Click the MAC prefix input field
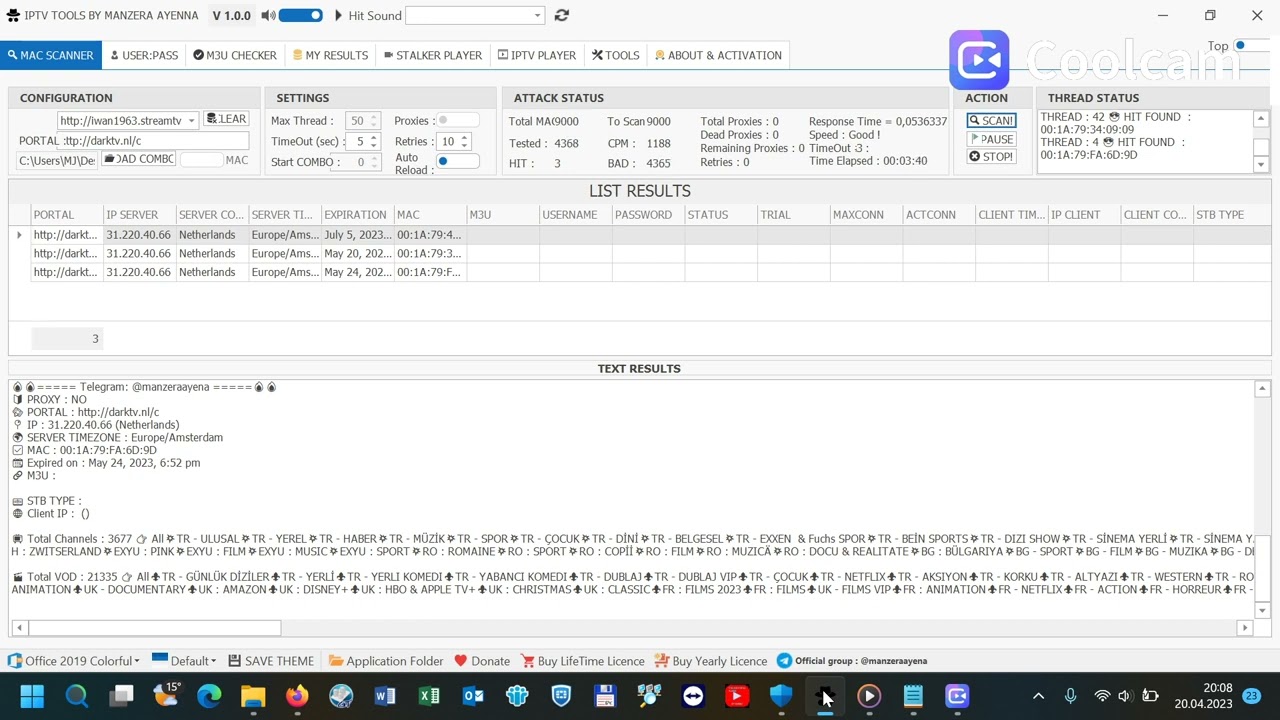 point(201,160)
